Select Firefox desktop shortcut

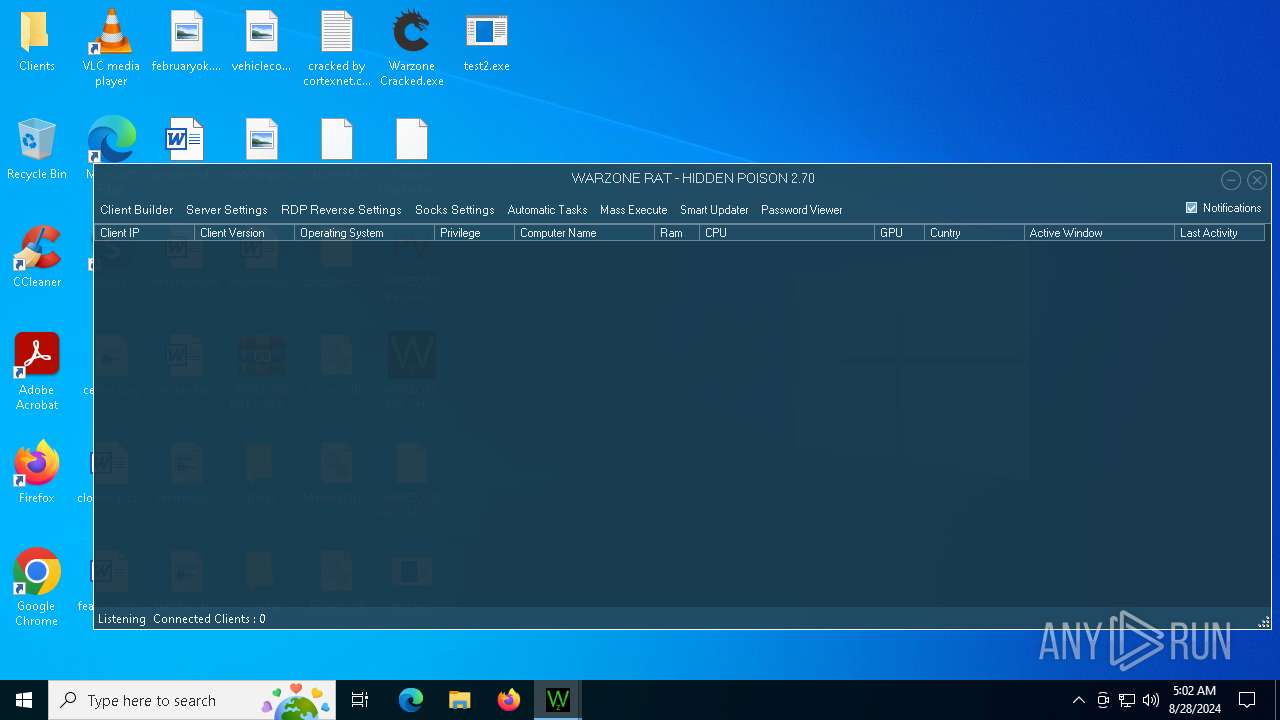(37, 473)
